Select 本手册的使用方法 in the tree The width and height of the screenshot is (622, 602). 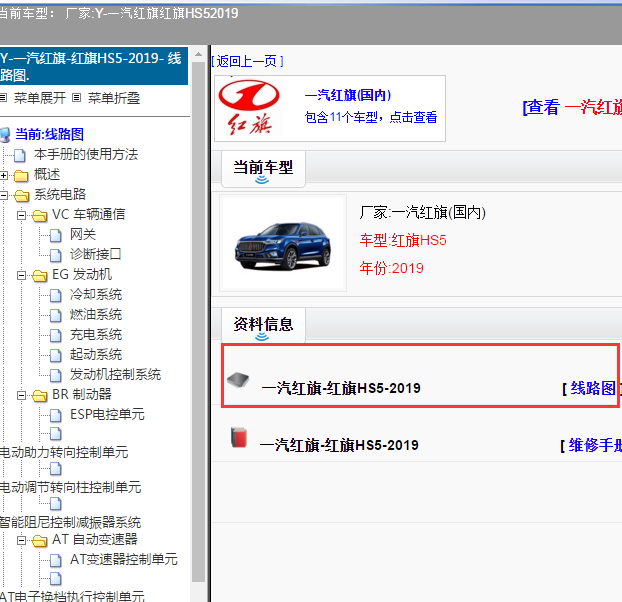[x=86, y=155]
